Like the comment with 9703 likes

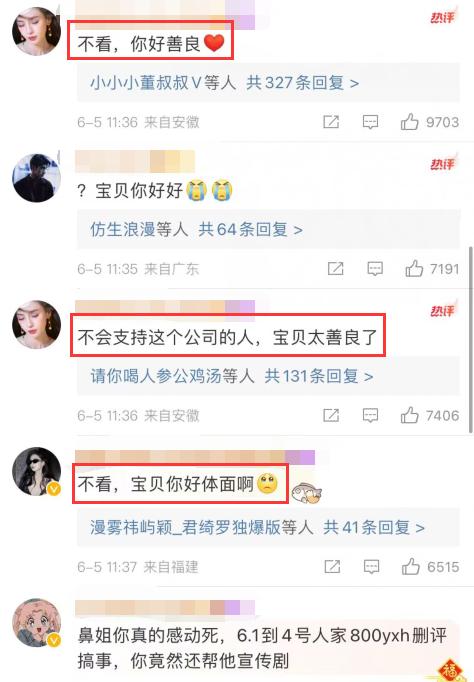click(409, 122)
